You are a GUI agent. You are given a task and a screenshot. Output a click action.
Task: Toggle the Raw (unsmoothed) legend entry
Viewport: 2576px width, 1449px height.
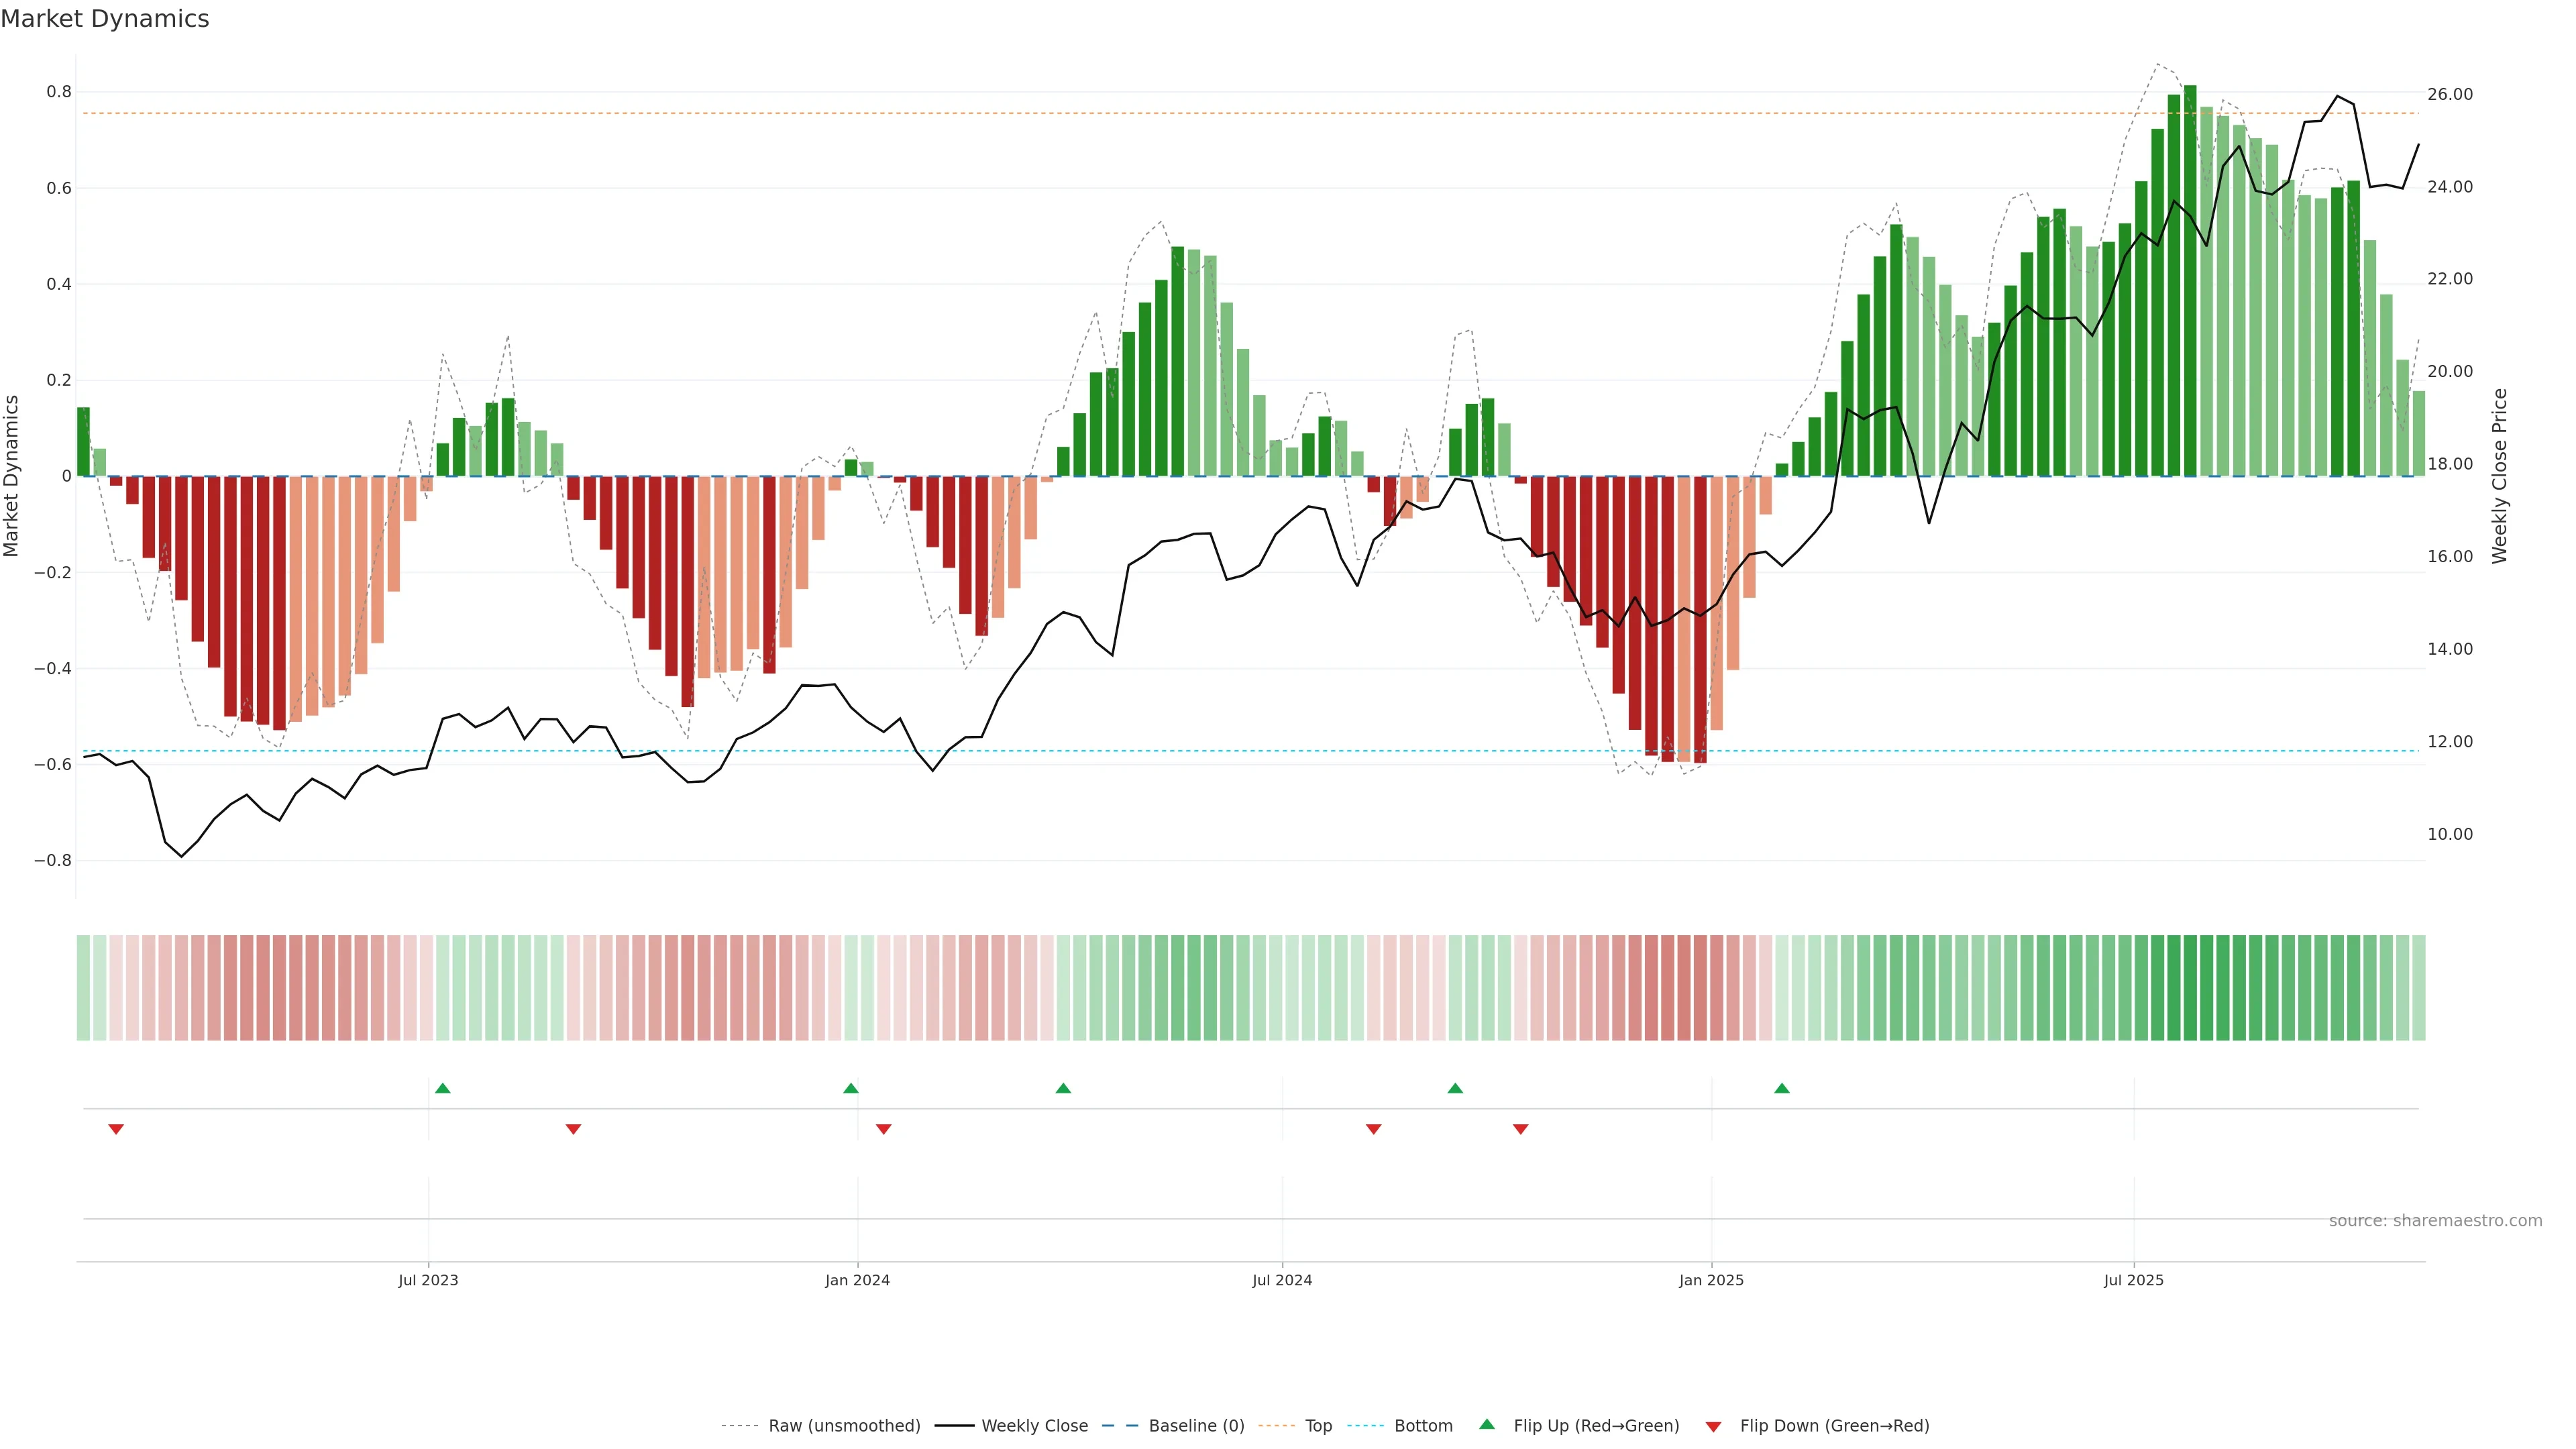(x=844, y=1426)
